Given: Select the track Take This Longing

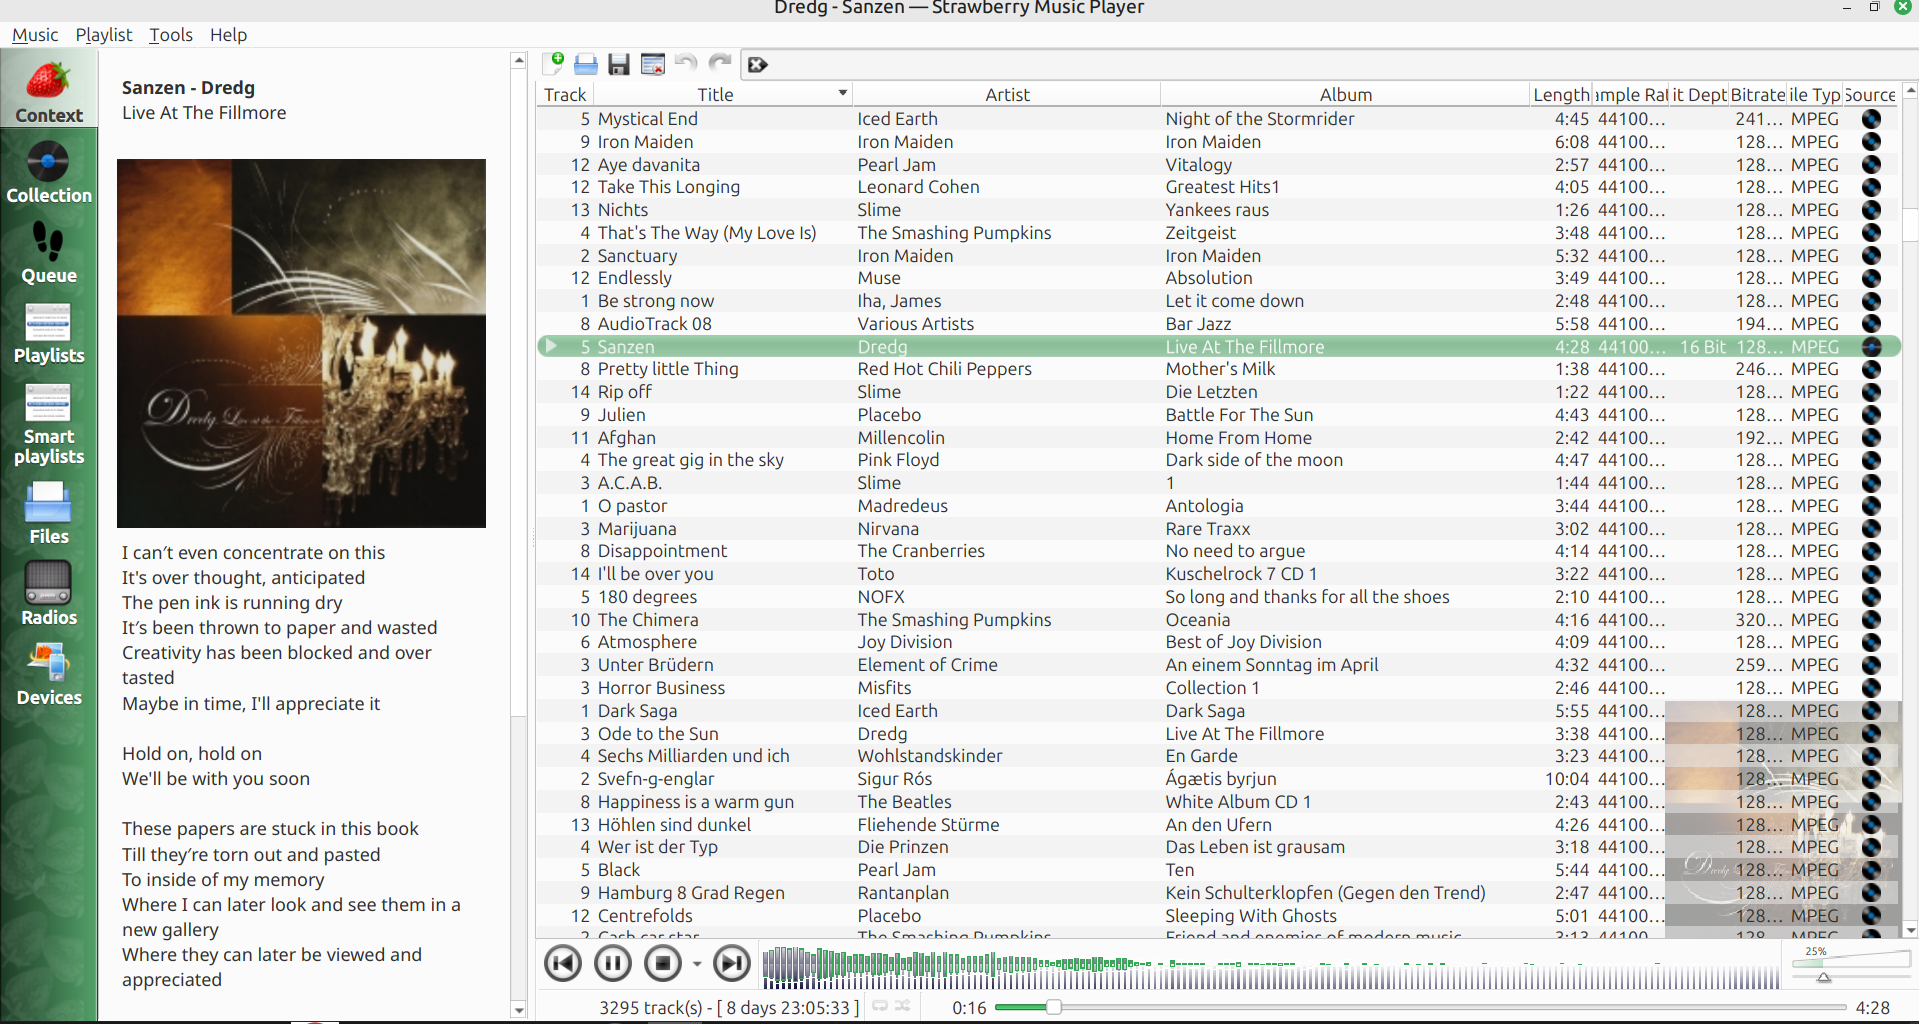Looking at the screenshot, I should [x=668, y=187].
